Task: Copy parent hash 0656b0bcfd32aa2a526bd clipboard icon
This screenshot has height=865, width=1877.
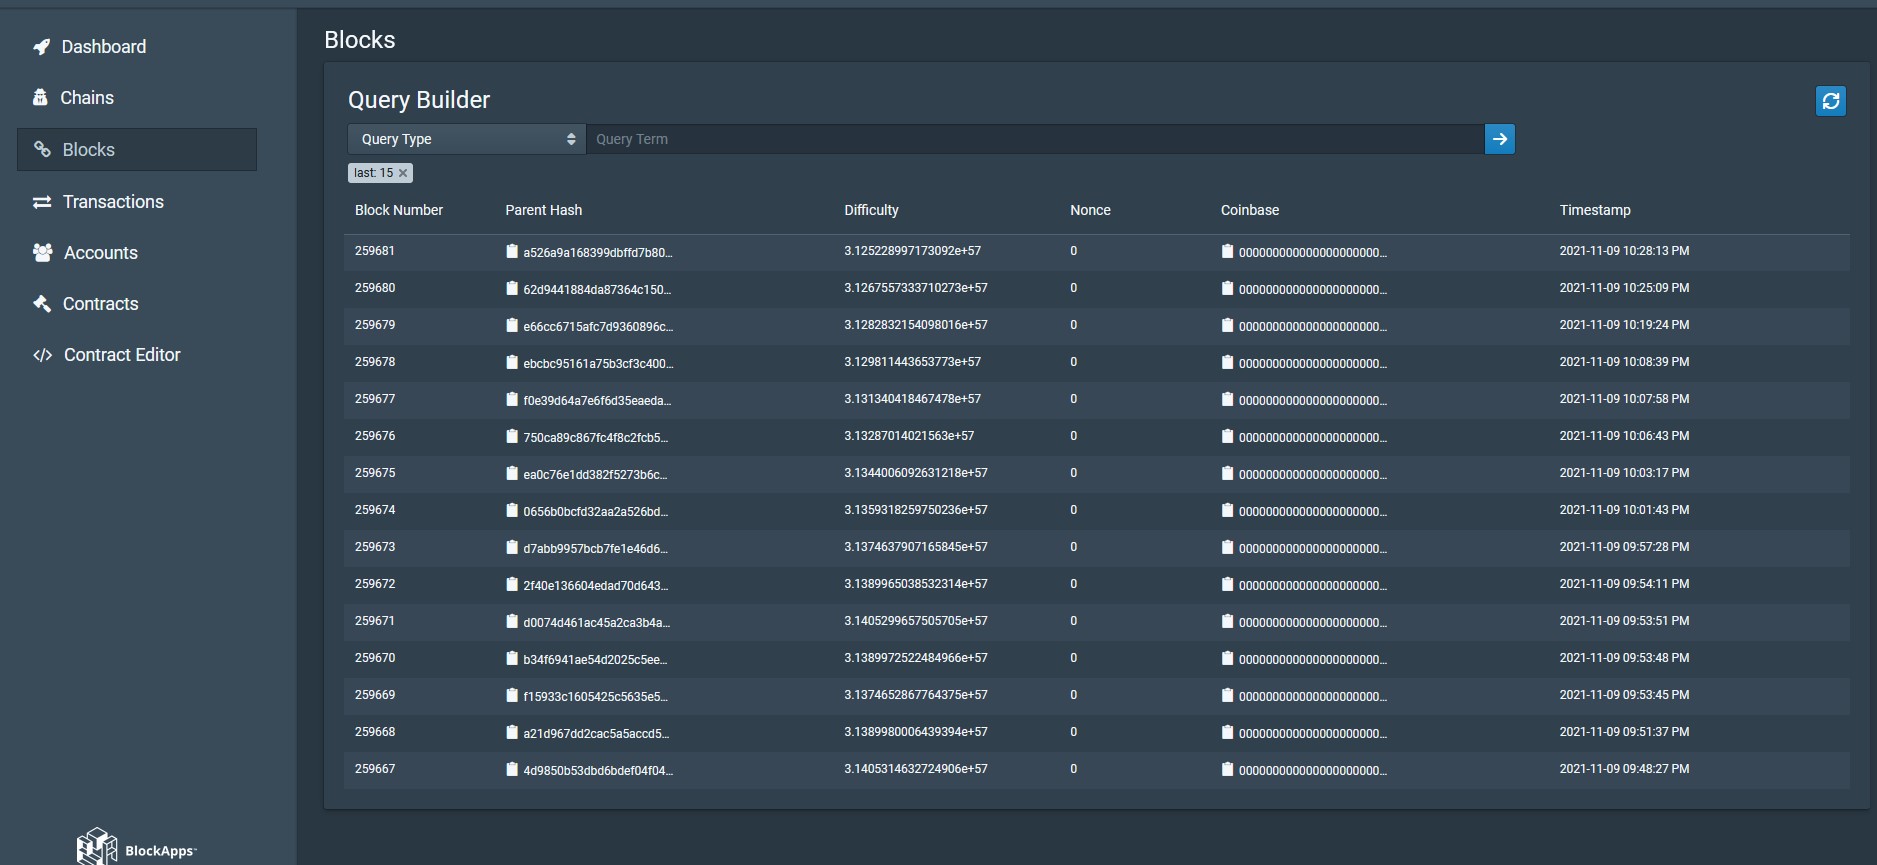Action: [512, 510]
